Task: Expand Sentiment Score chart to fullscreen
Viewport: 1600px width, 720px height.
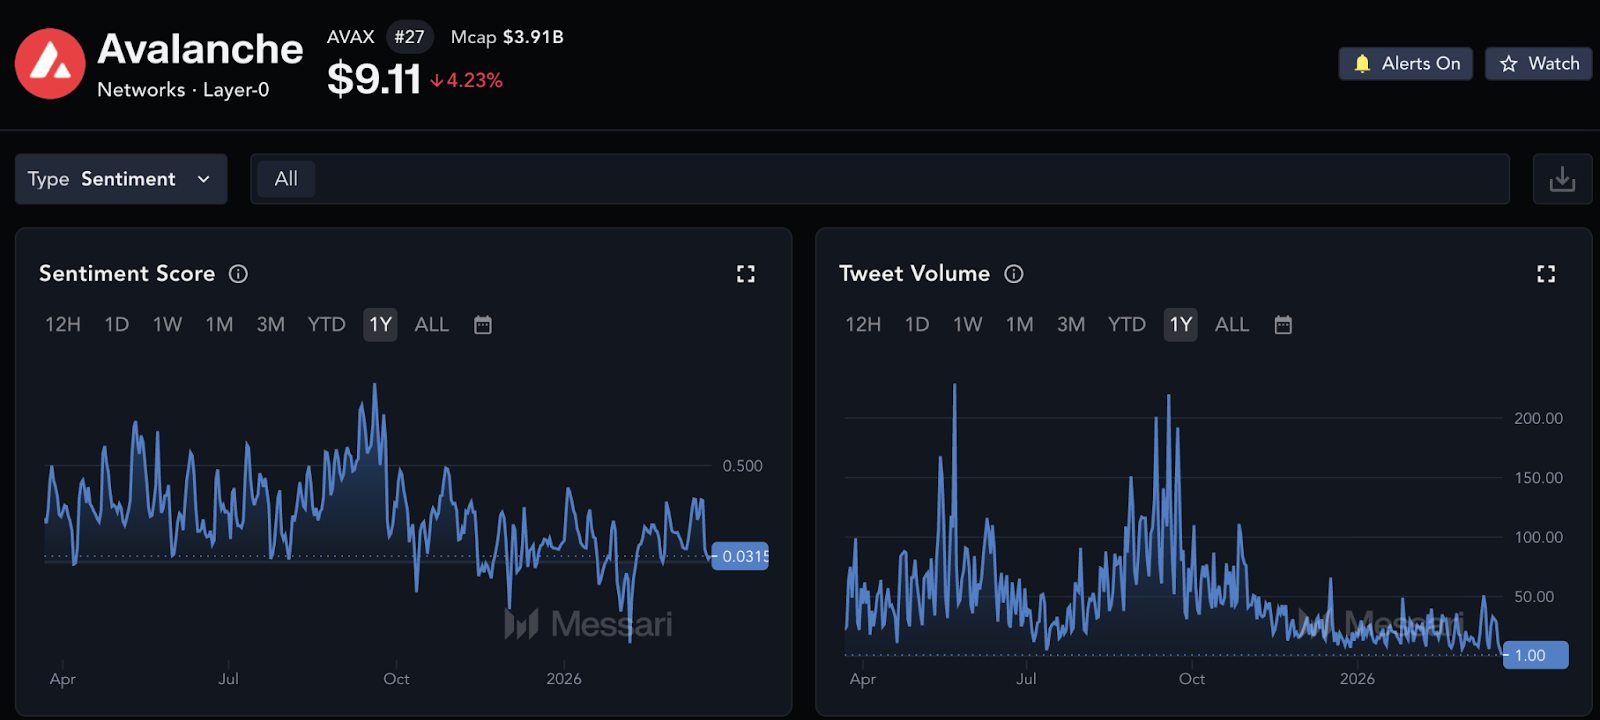Action: click(x=746, y=274)
